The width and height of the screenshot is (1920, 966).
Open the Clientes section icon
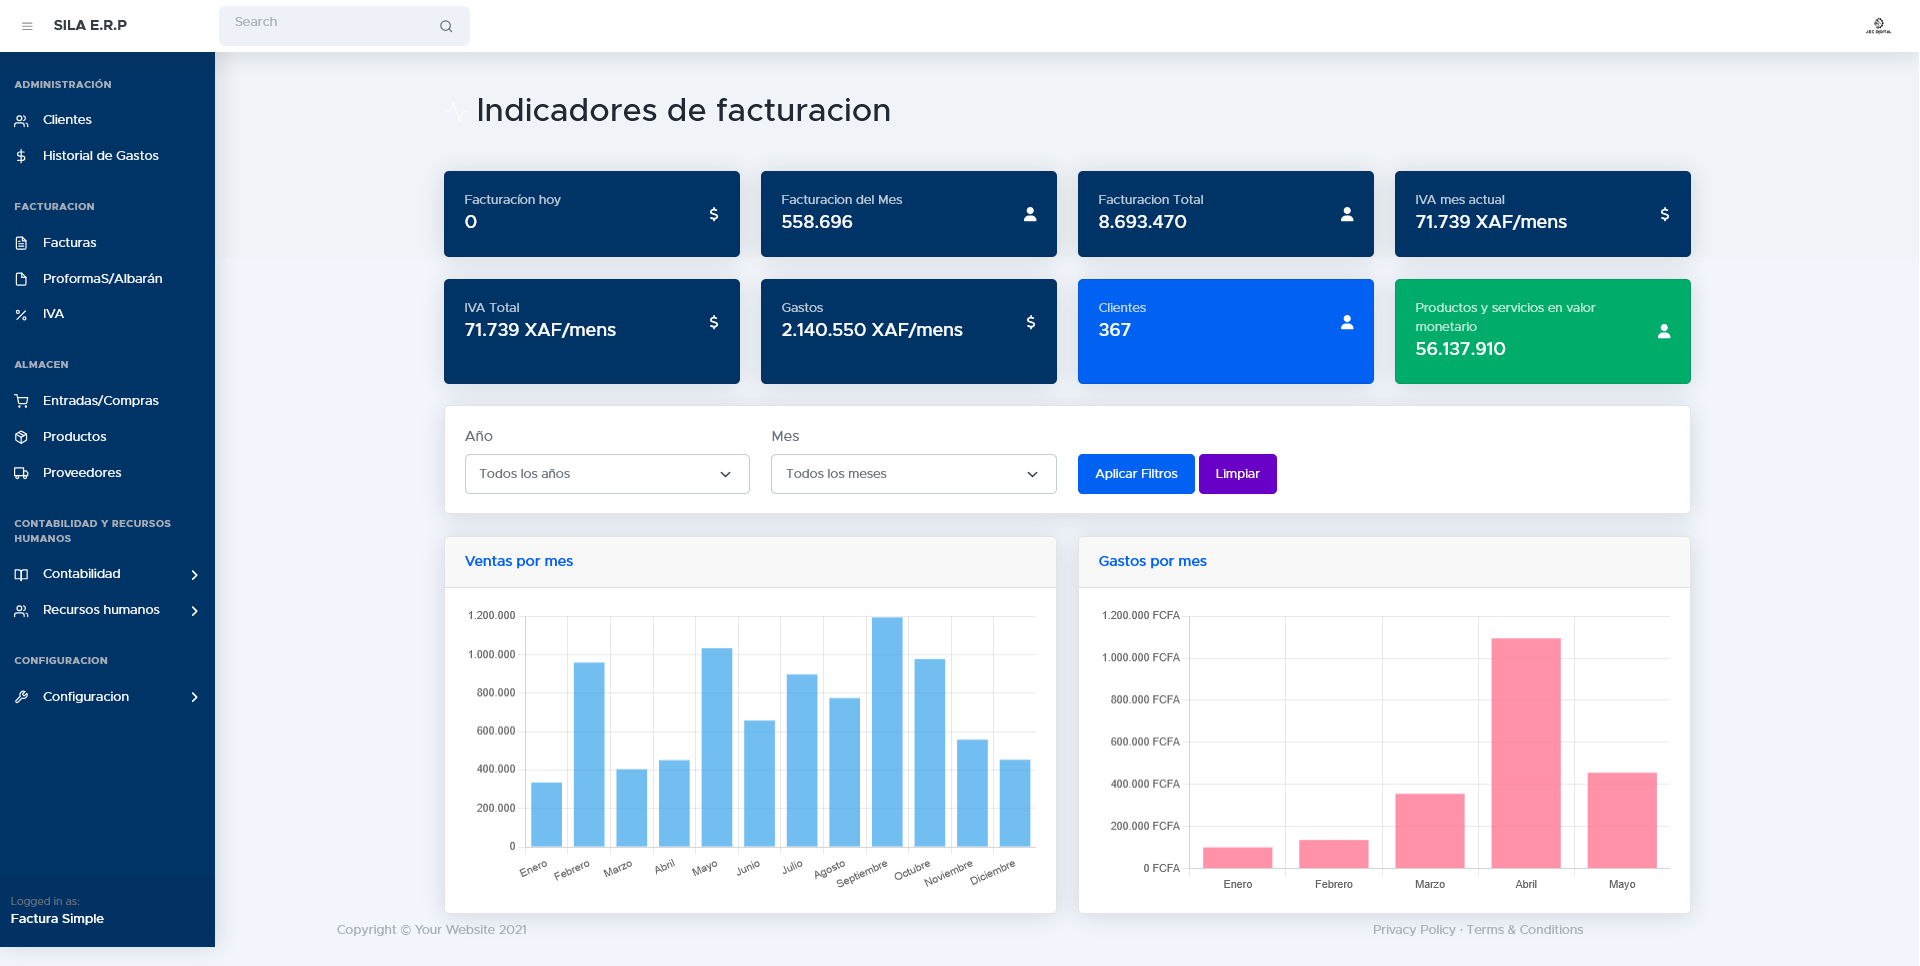point(21,120)
